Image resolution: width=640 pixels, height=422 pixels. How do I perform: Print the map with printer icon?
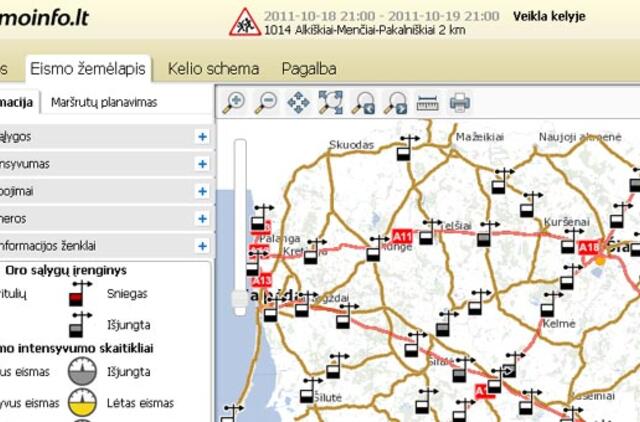click(x=460, y=102)
